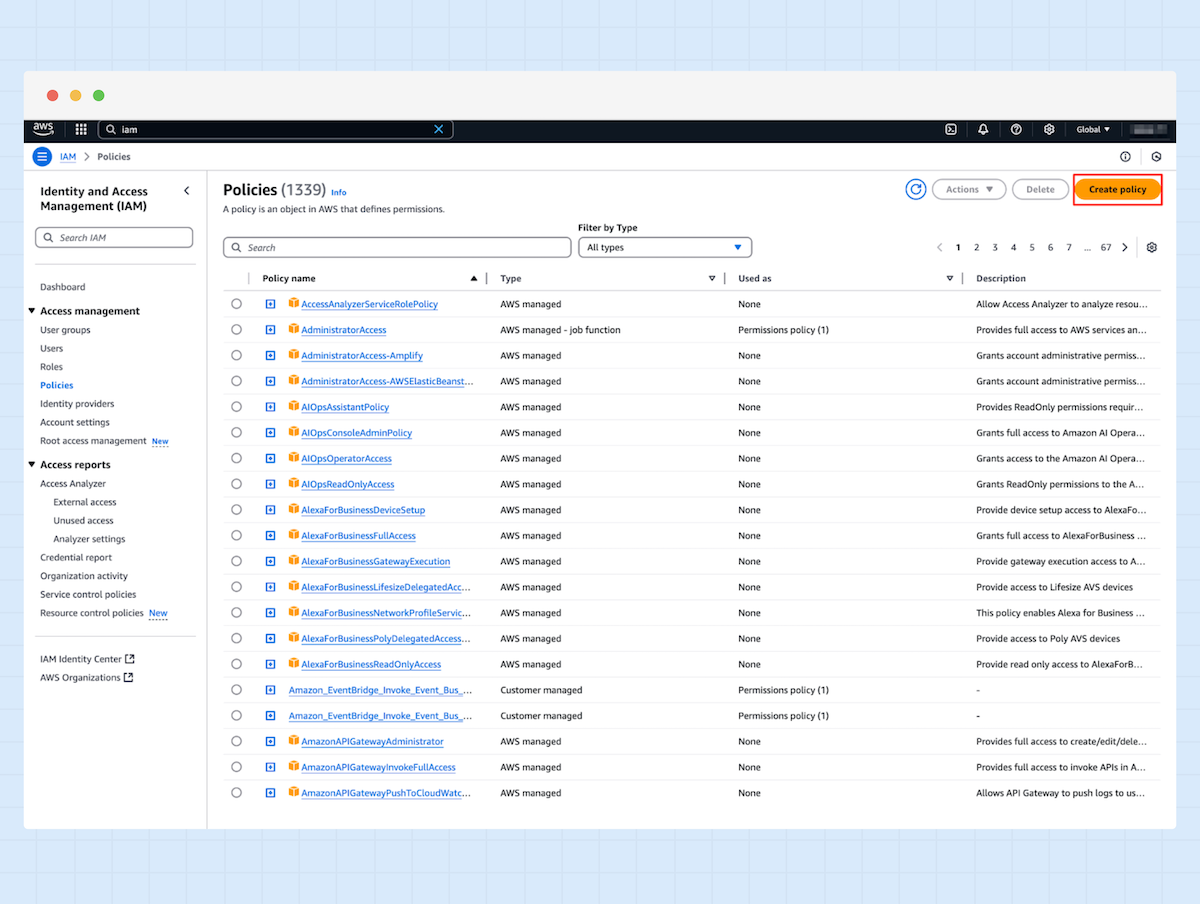1200x904 pixels.
Task: Open the Used as column filter arrow
Action: (950, 278)
